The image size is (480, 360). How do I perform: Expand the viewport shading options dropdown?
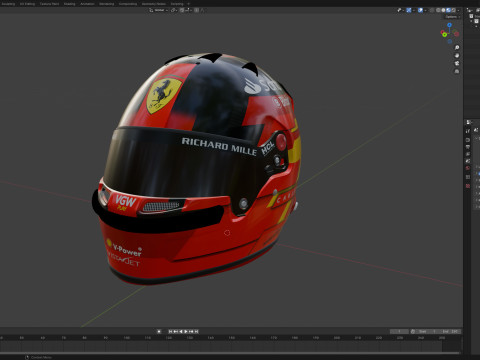[x=458, y=10]
